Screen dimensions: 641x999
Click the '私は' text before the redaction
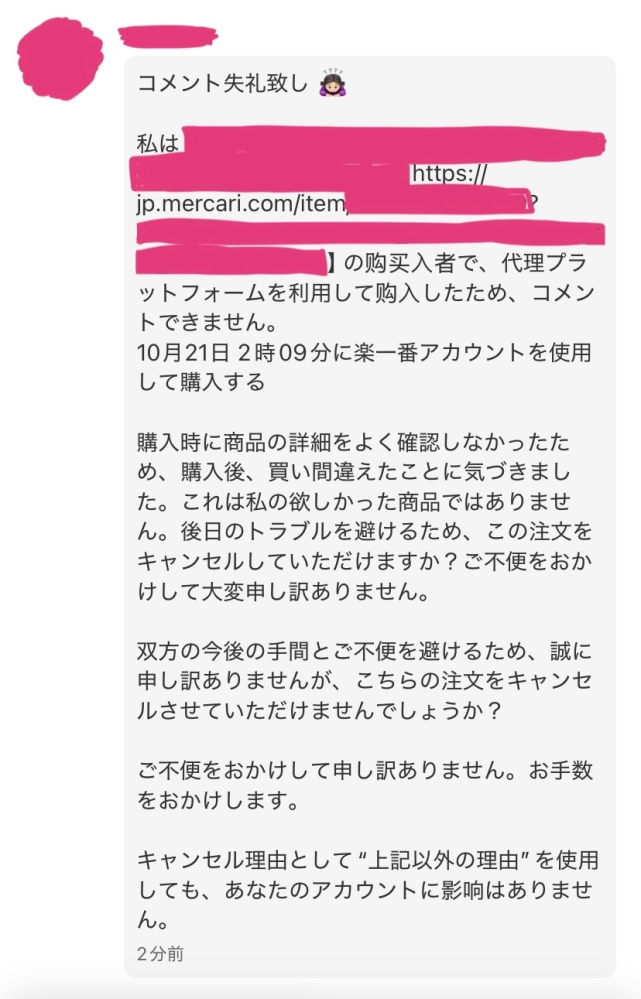(158, 143)
